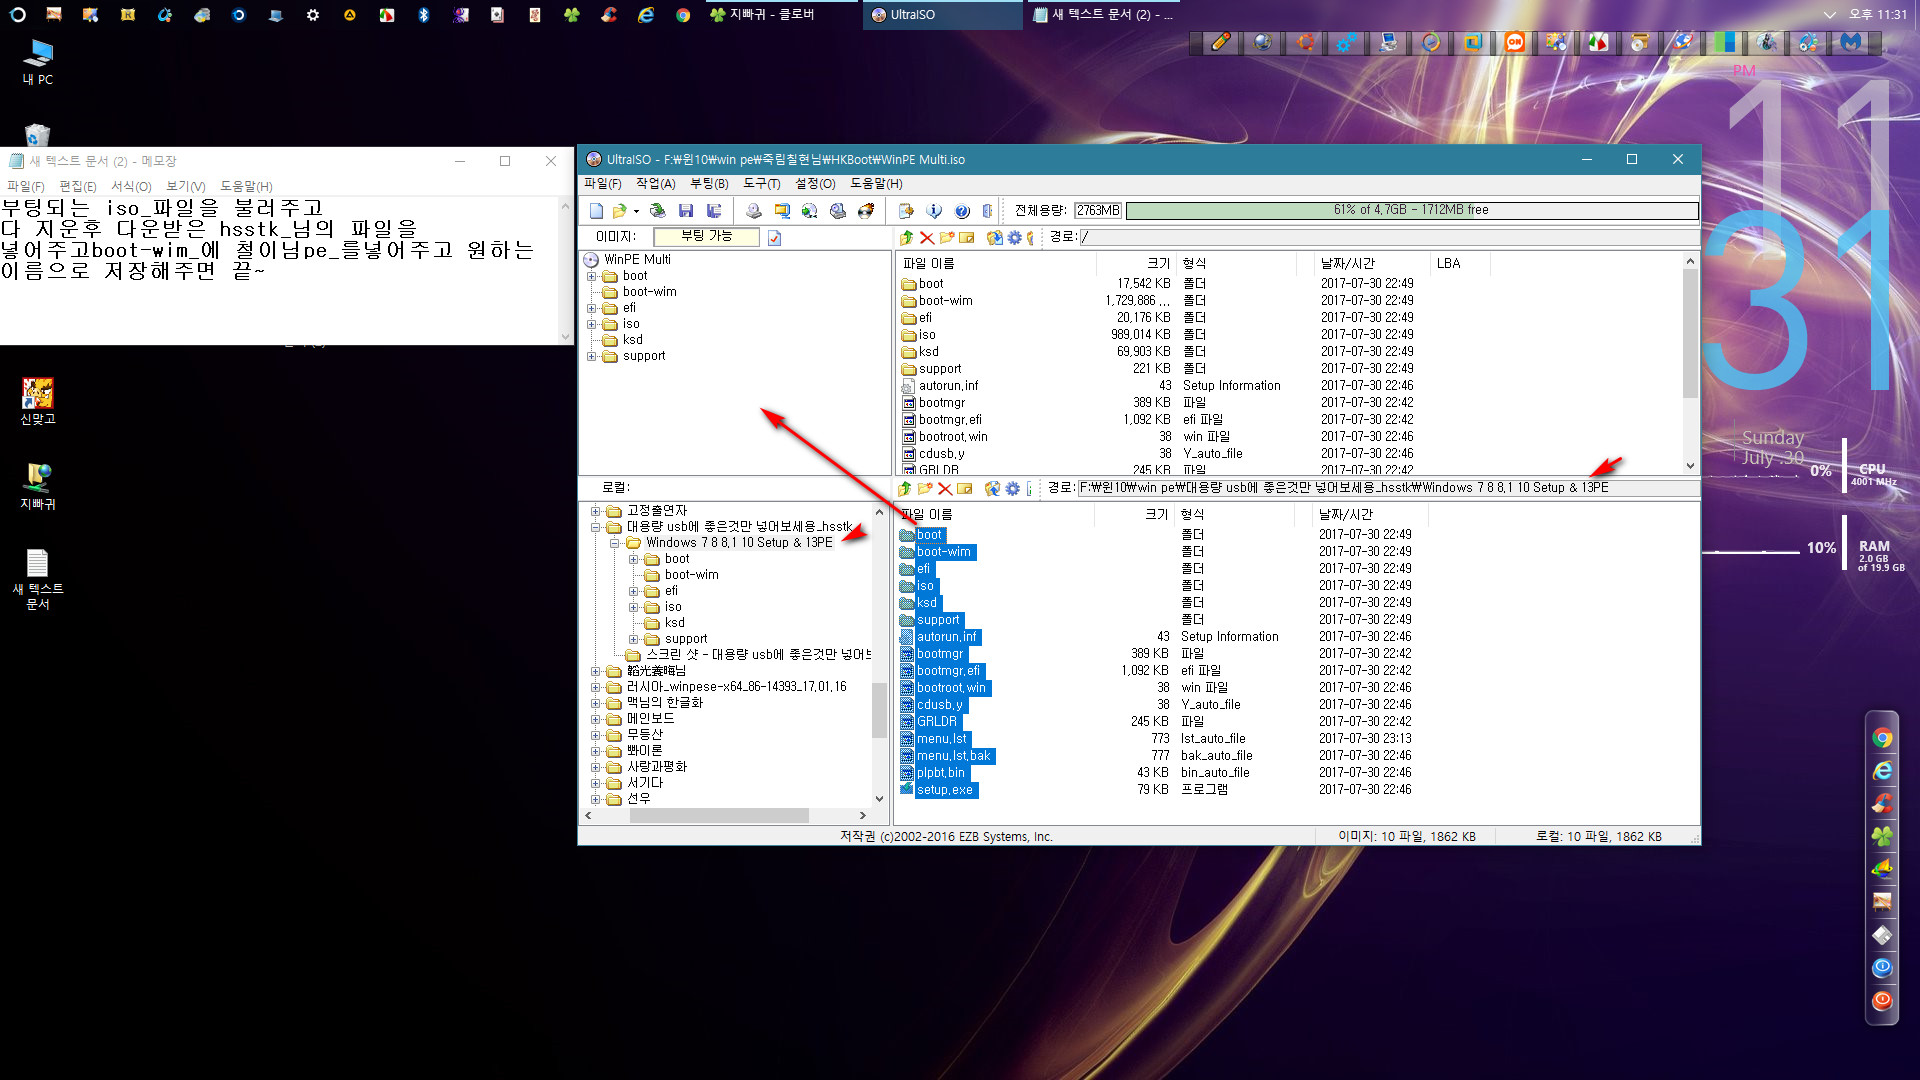Click the Exit door toolbar icon

pyautogui.click(x=988, y=211)
